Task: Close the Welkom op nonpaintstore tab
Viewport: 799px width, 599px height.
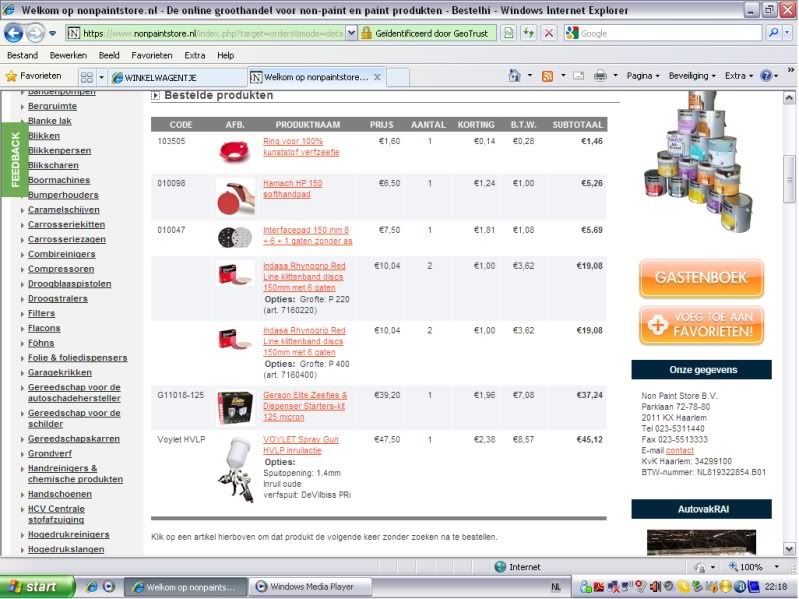Action: click(377, 77)
